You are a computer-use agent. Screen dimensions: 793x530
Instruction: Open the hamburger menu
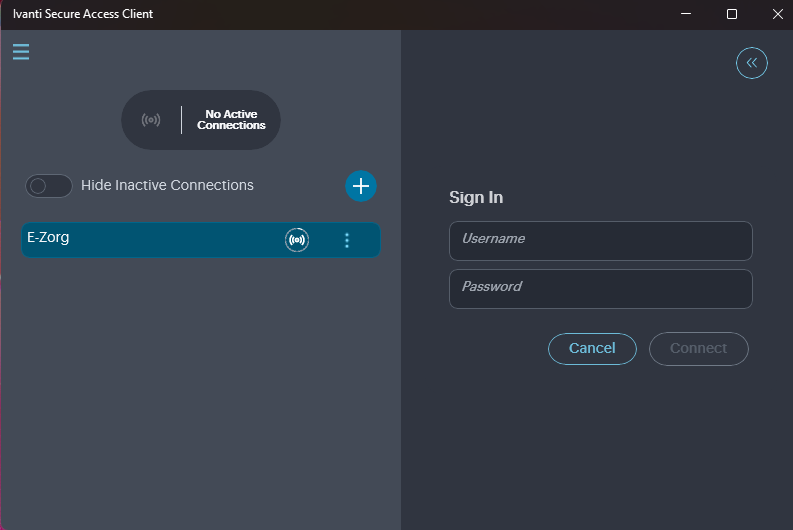pyautogui.click(x=21, y=52)
